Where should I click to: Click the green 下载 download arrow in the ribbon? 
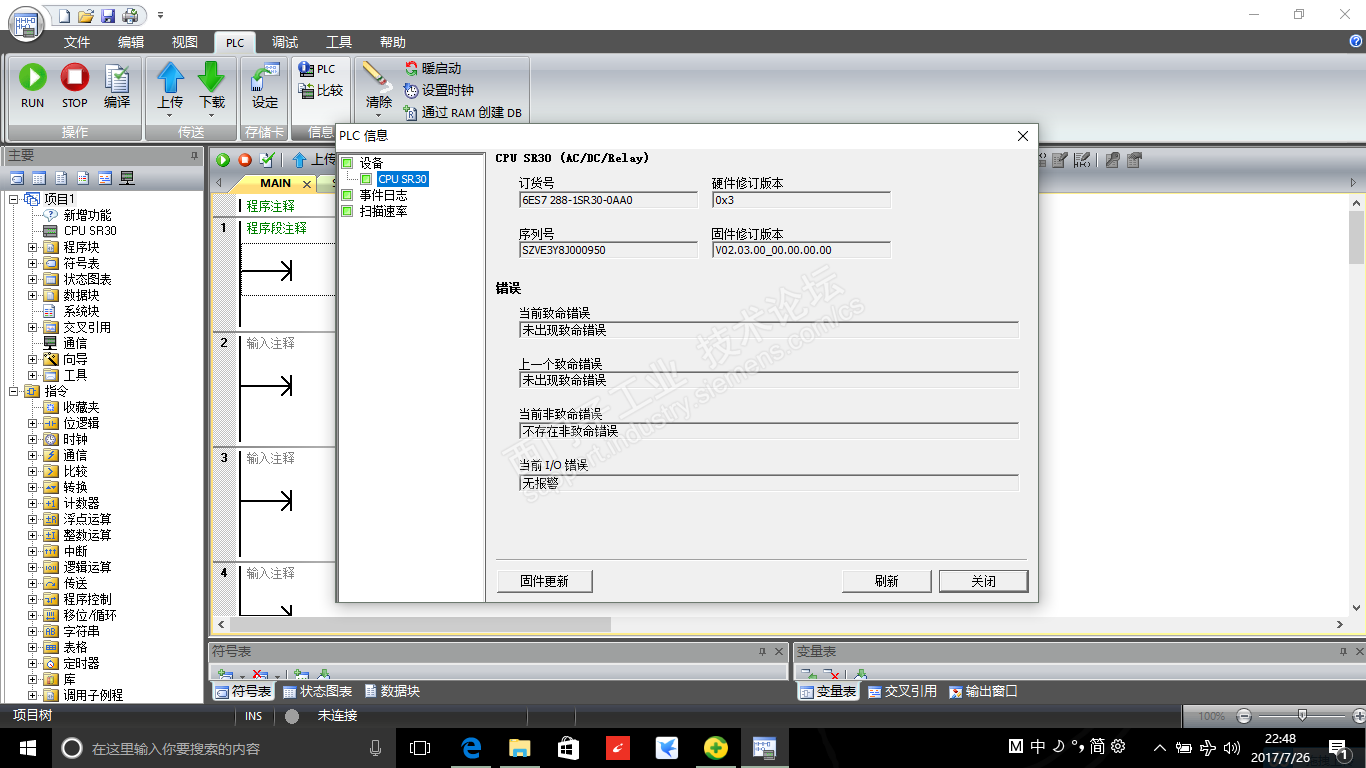pos(212,78)
